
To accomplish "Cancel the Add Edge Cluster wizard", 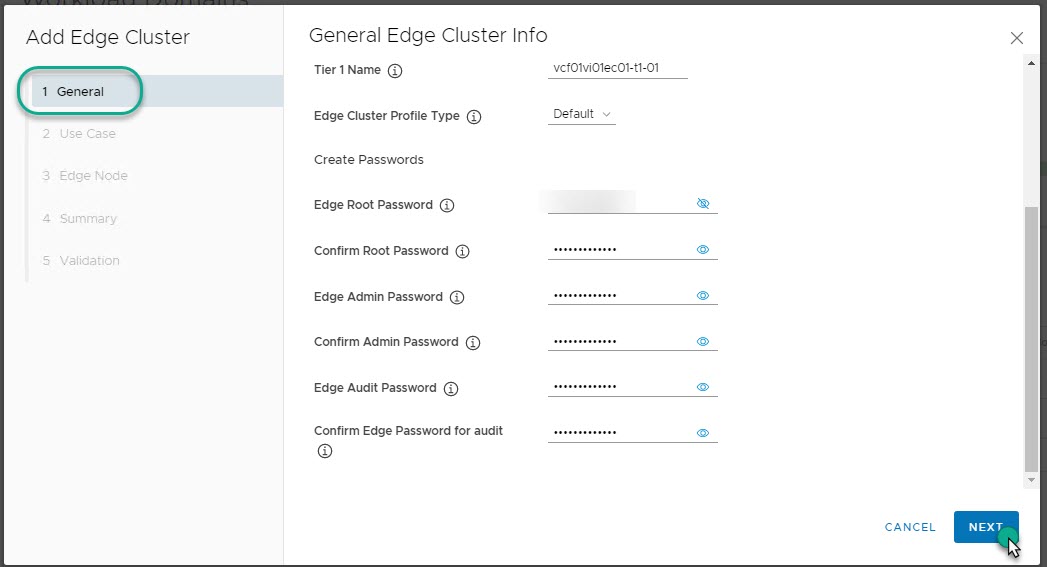I will (x=910, y=527).
